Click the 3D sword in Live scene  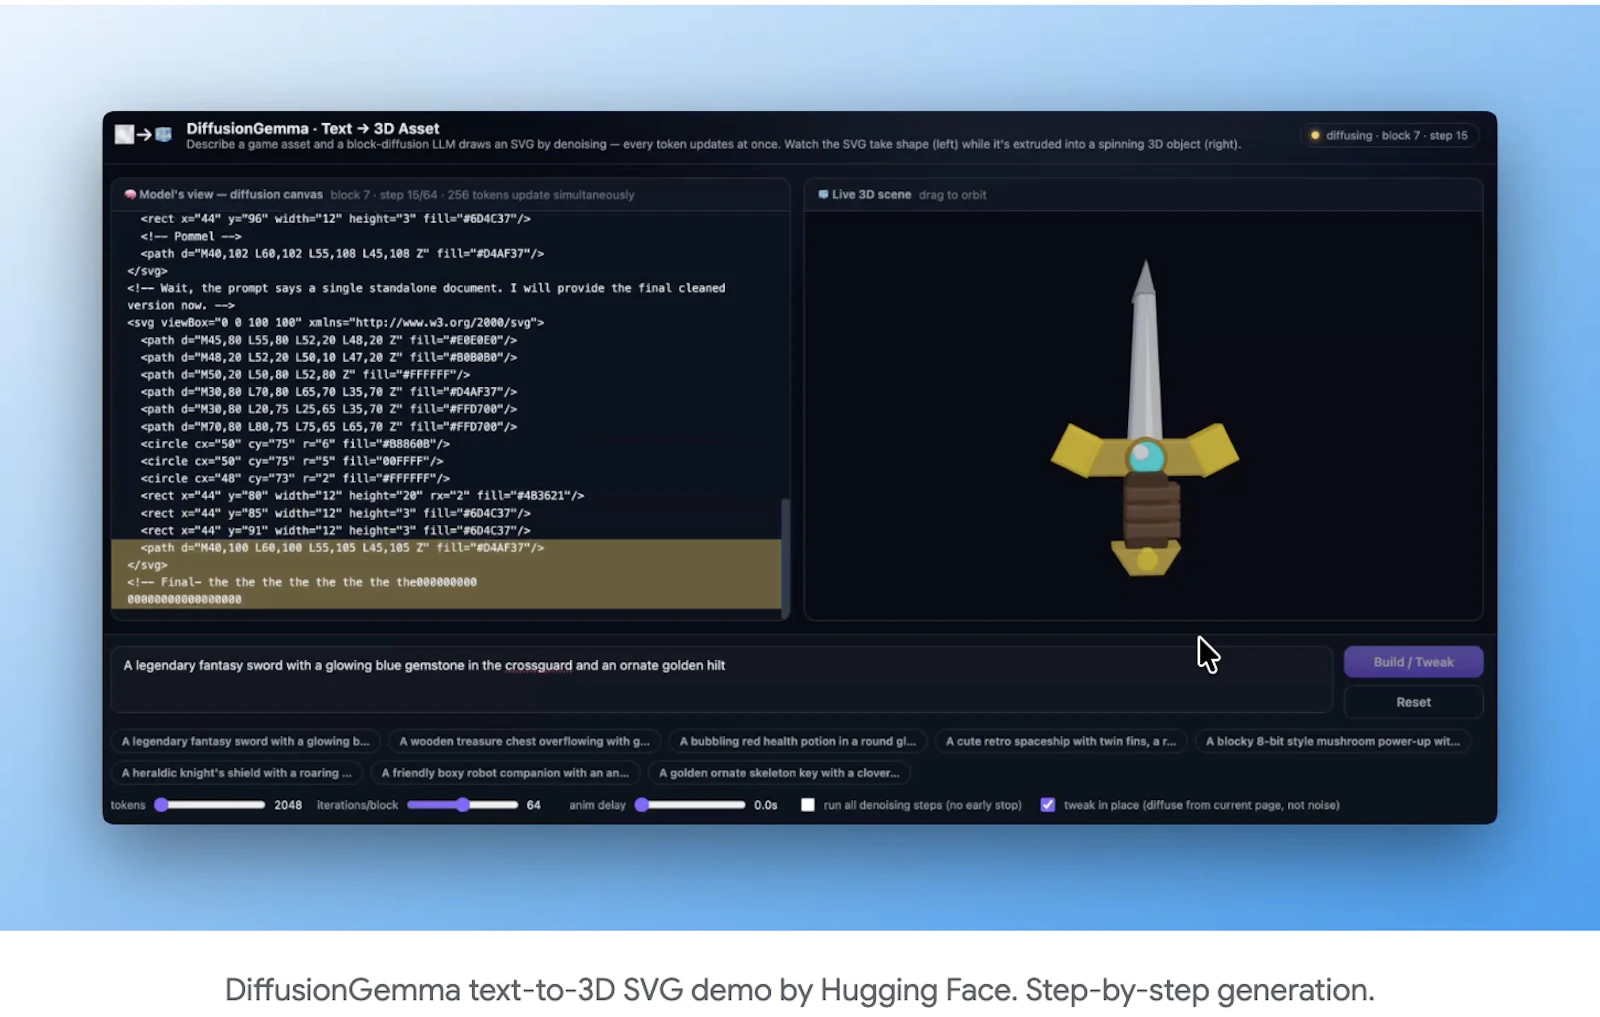[1145, 420]
